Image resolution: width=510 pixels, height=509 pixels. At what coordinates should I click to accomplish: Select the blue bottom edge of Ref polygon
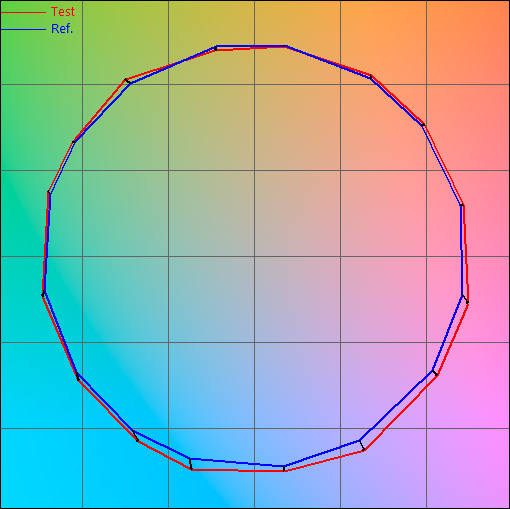point(237,463)
